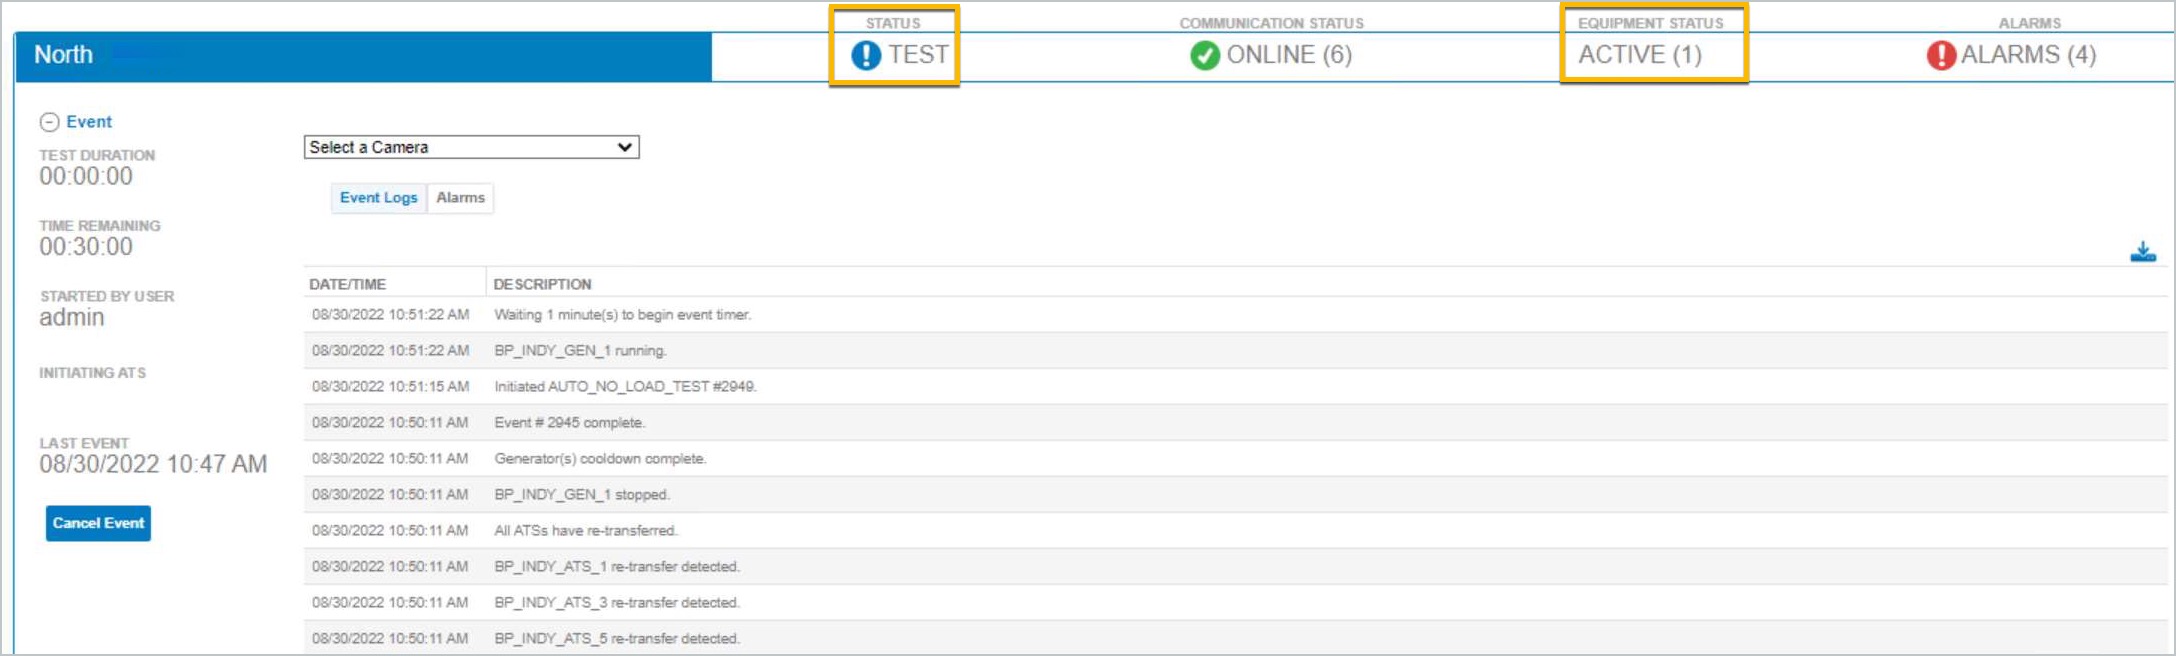Download the event log with the download icon
Viewport: 2176px width, 656px height.
(x=2143, y=252)
